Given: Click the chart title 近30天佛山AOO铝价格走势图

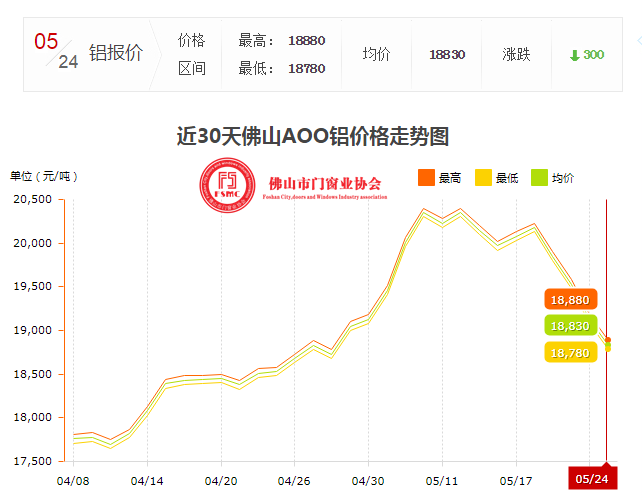Looking at the screenshot, I should (x=313, y=136).
